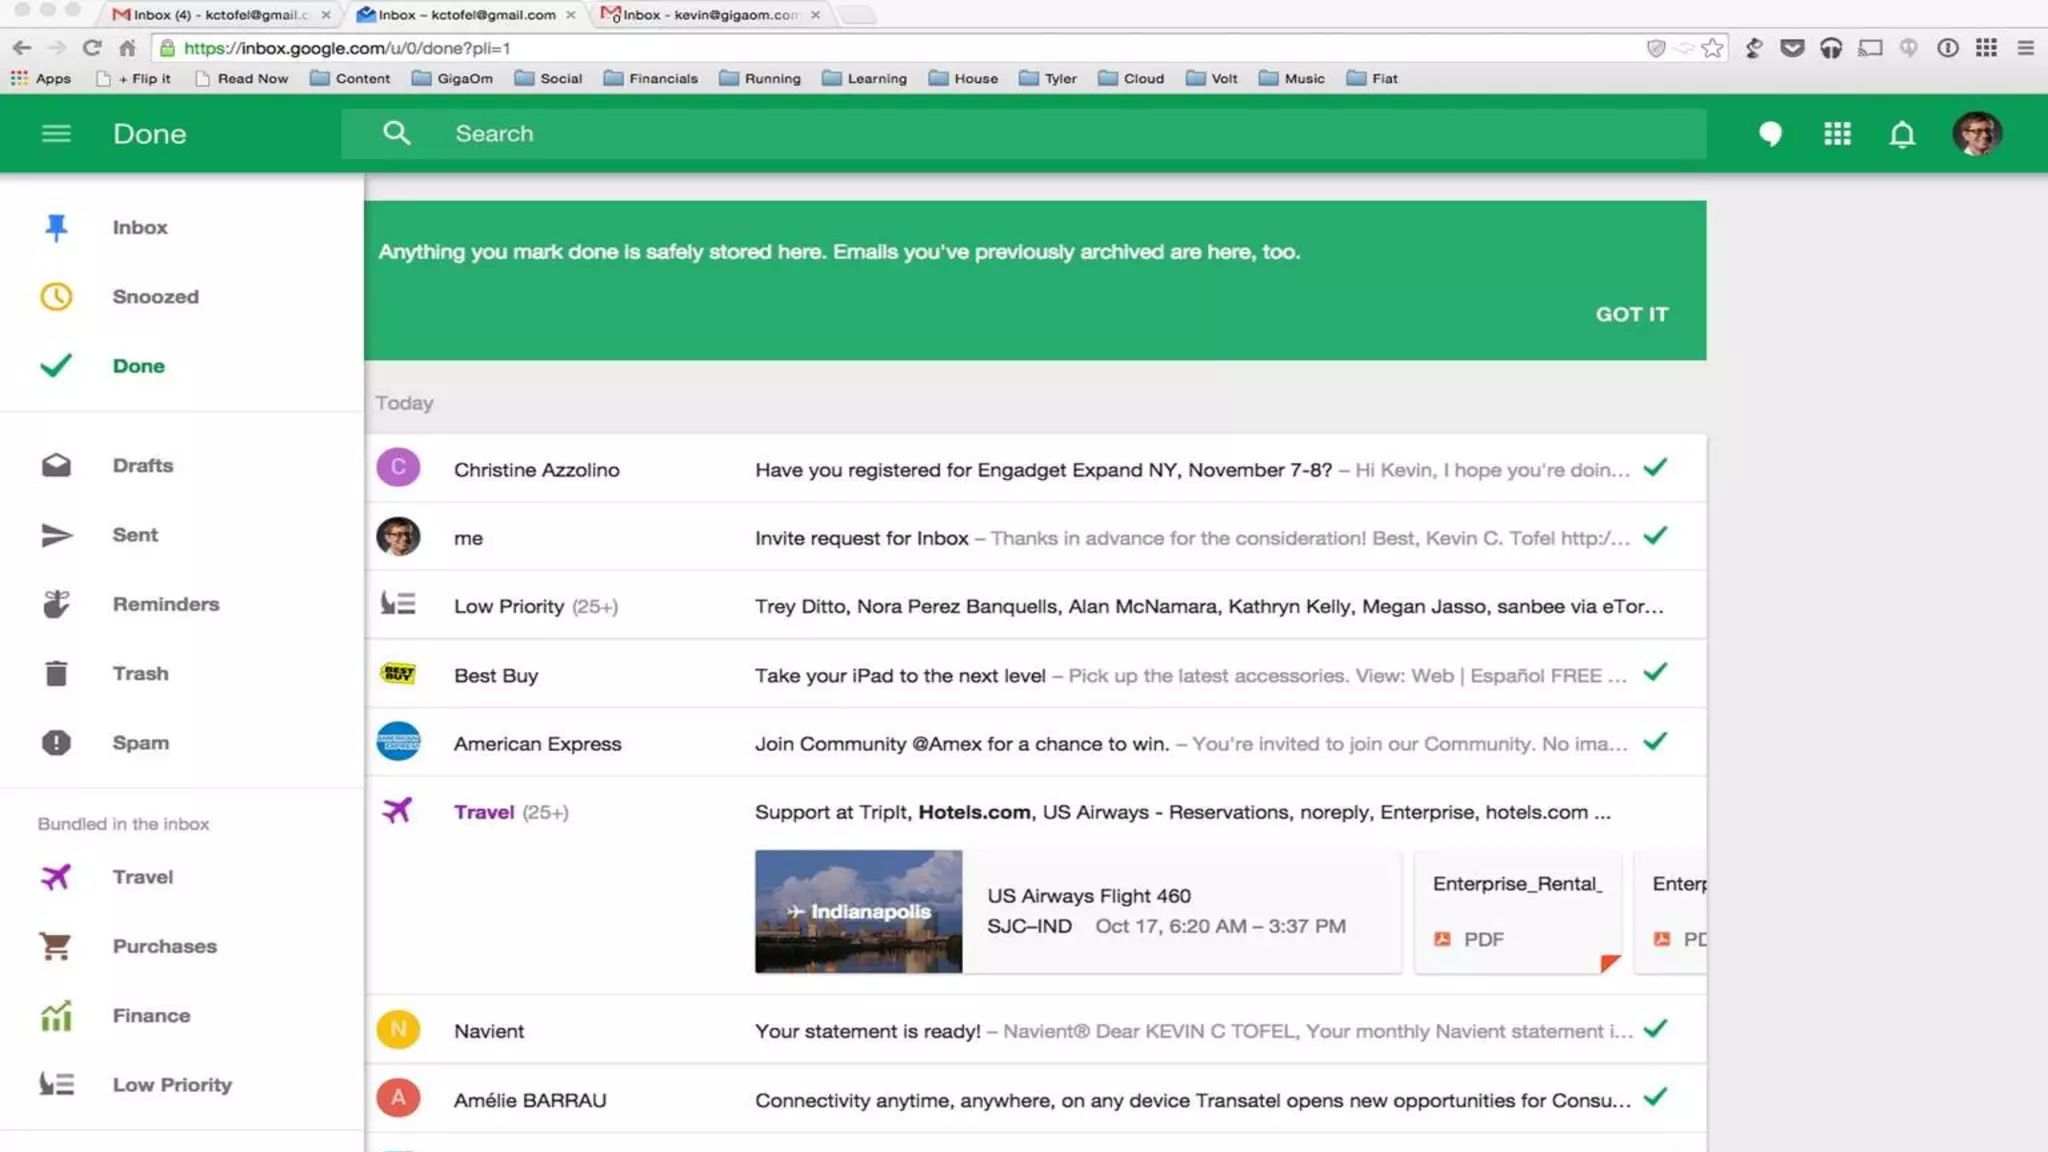2048x1152 pixels.
Task: Open Music bookmarks folder
Action: tap(1292, 78)
